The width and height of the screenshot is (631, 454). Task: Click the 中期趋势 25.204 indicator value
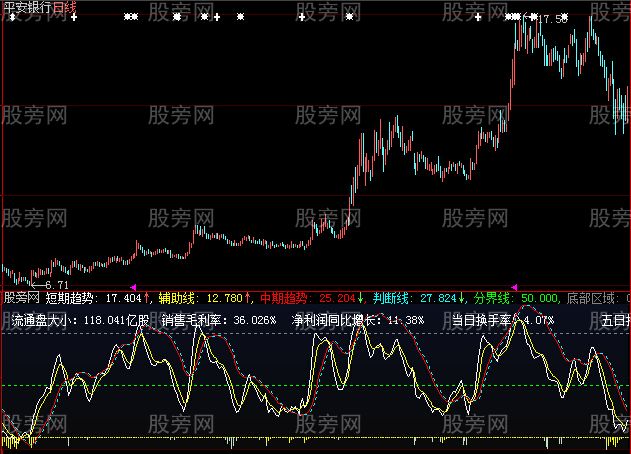click(x=312, y=298)
